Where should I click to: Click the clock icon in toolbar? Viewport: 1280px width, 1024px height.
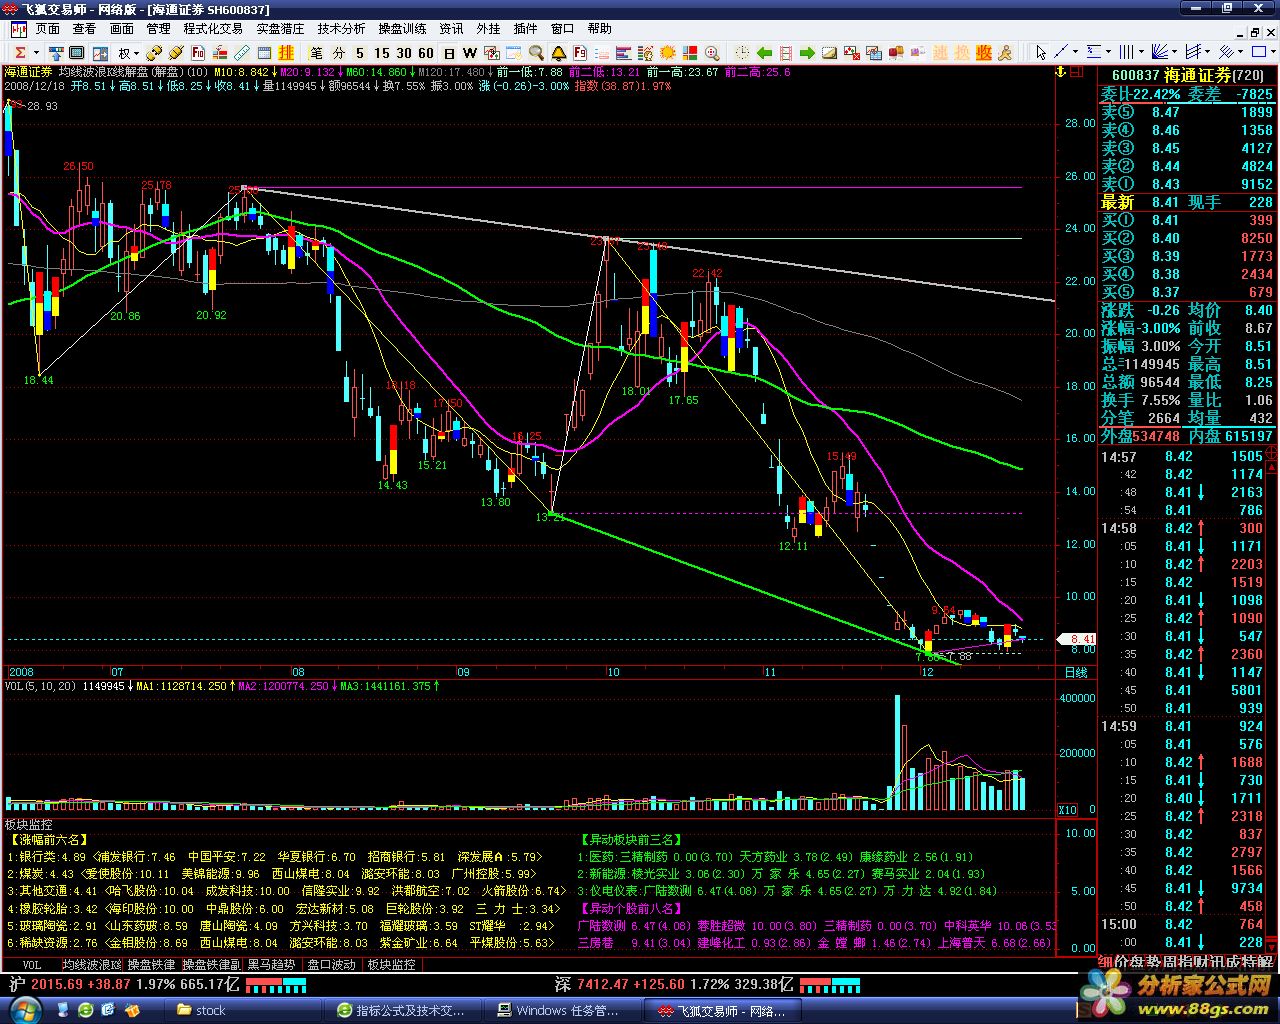(x=742, y=53)
